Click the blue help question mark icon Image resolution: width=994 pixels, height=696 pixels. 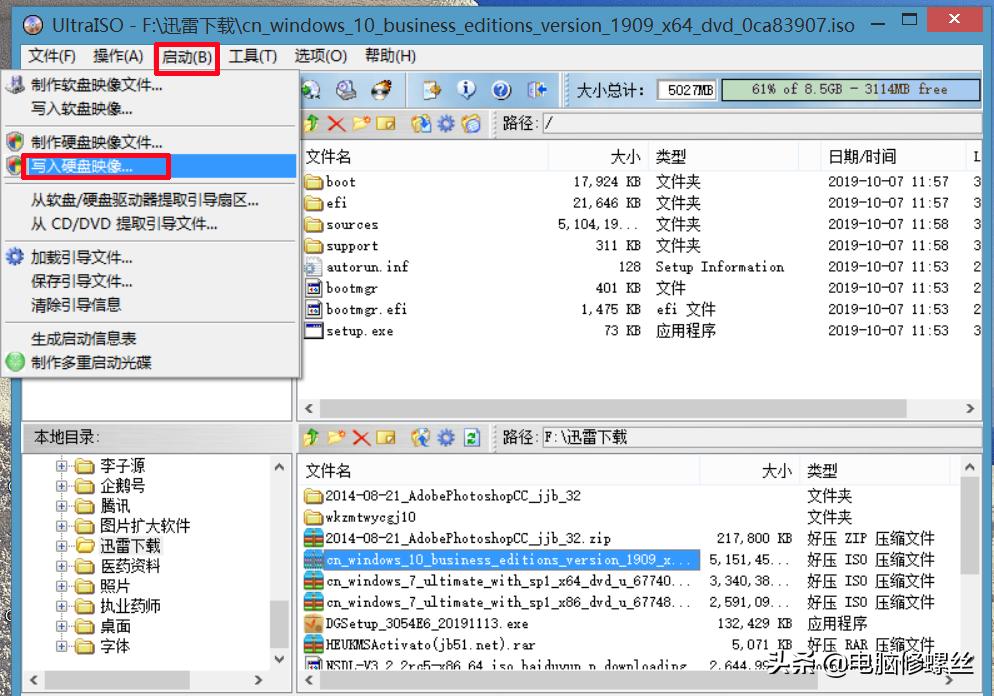click(502, 89)
